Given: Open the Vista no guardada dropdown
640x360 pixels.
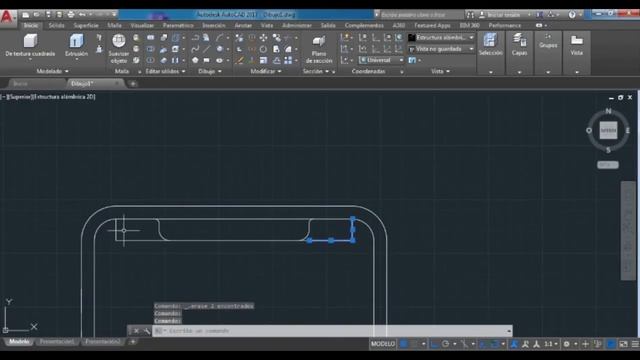Looking at the screenshot, I should (442, 49).
